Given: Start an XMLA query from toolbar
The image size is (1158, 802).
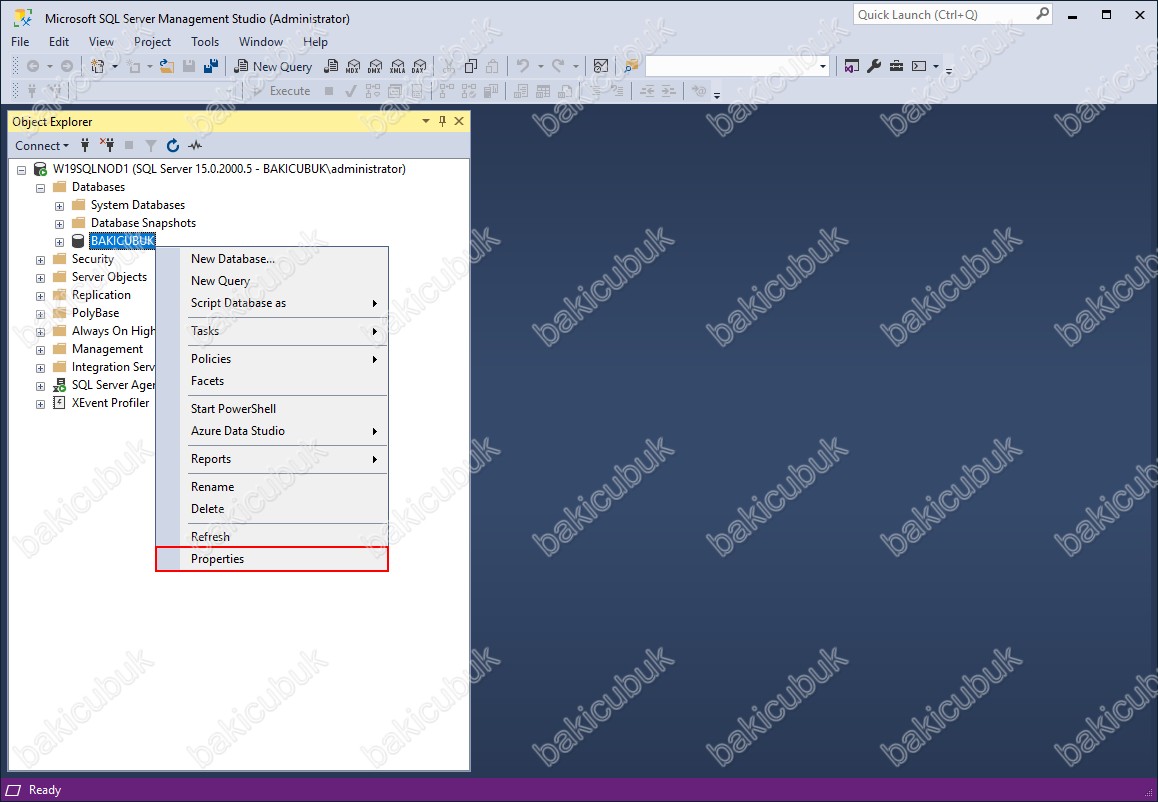Looking at the screenshot, I should (x=397, y=66).
